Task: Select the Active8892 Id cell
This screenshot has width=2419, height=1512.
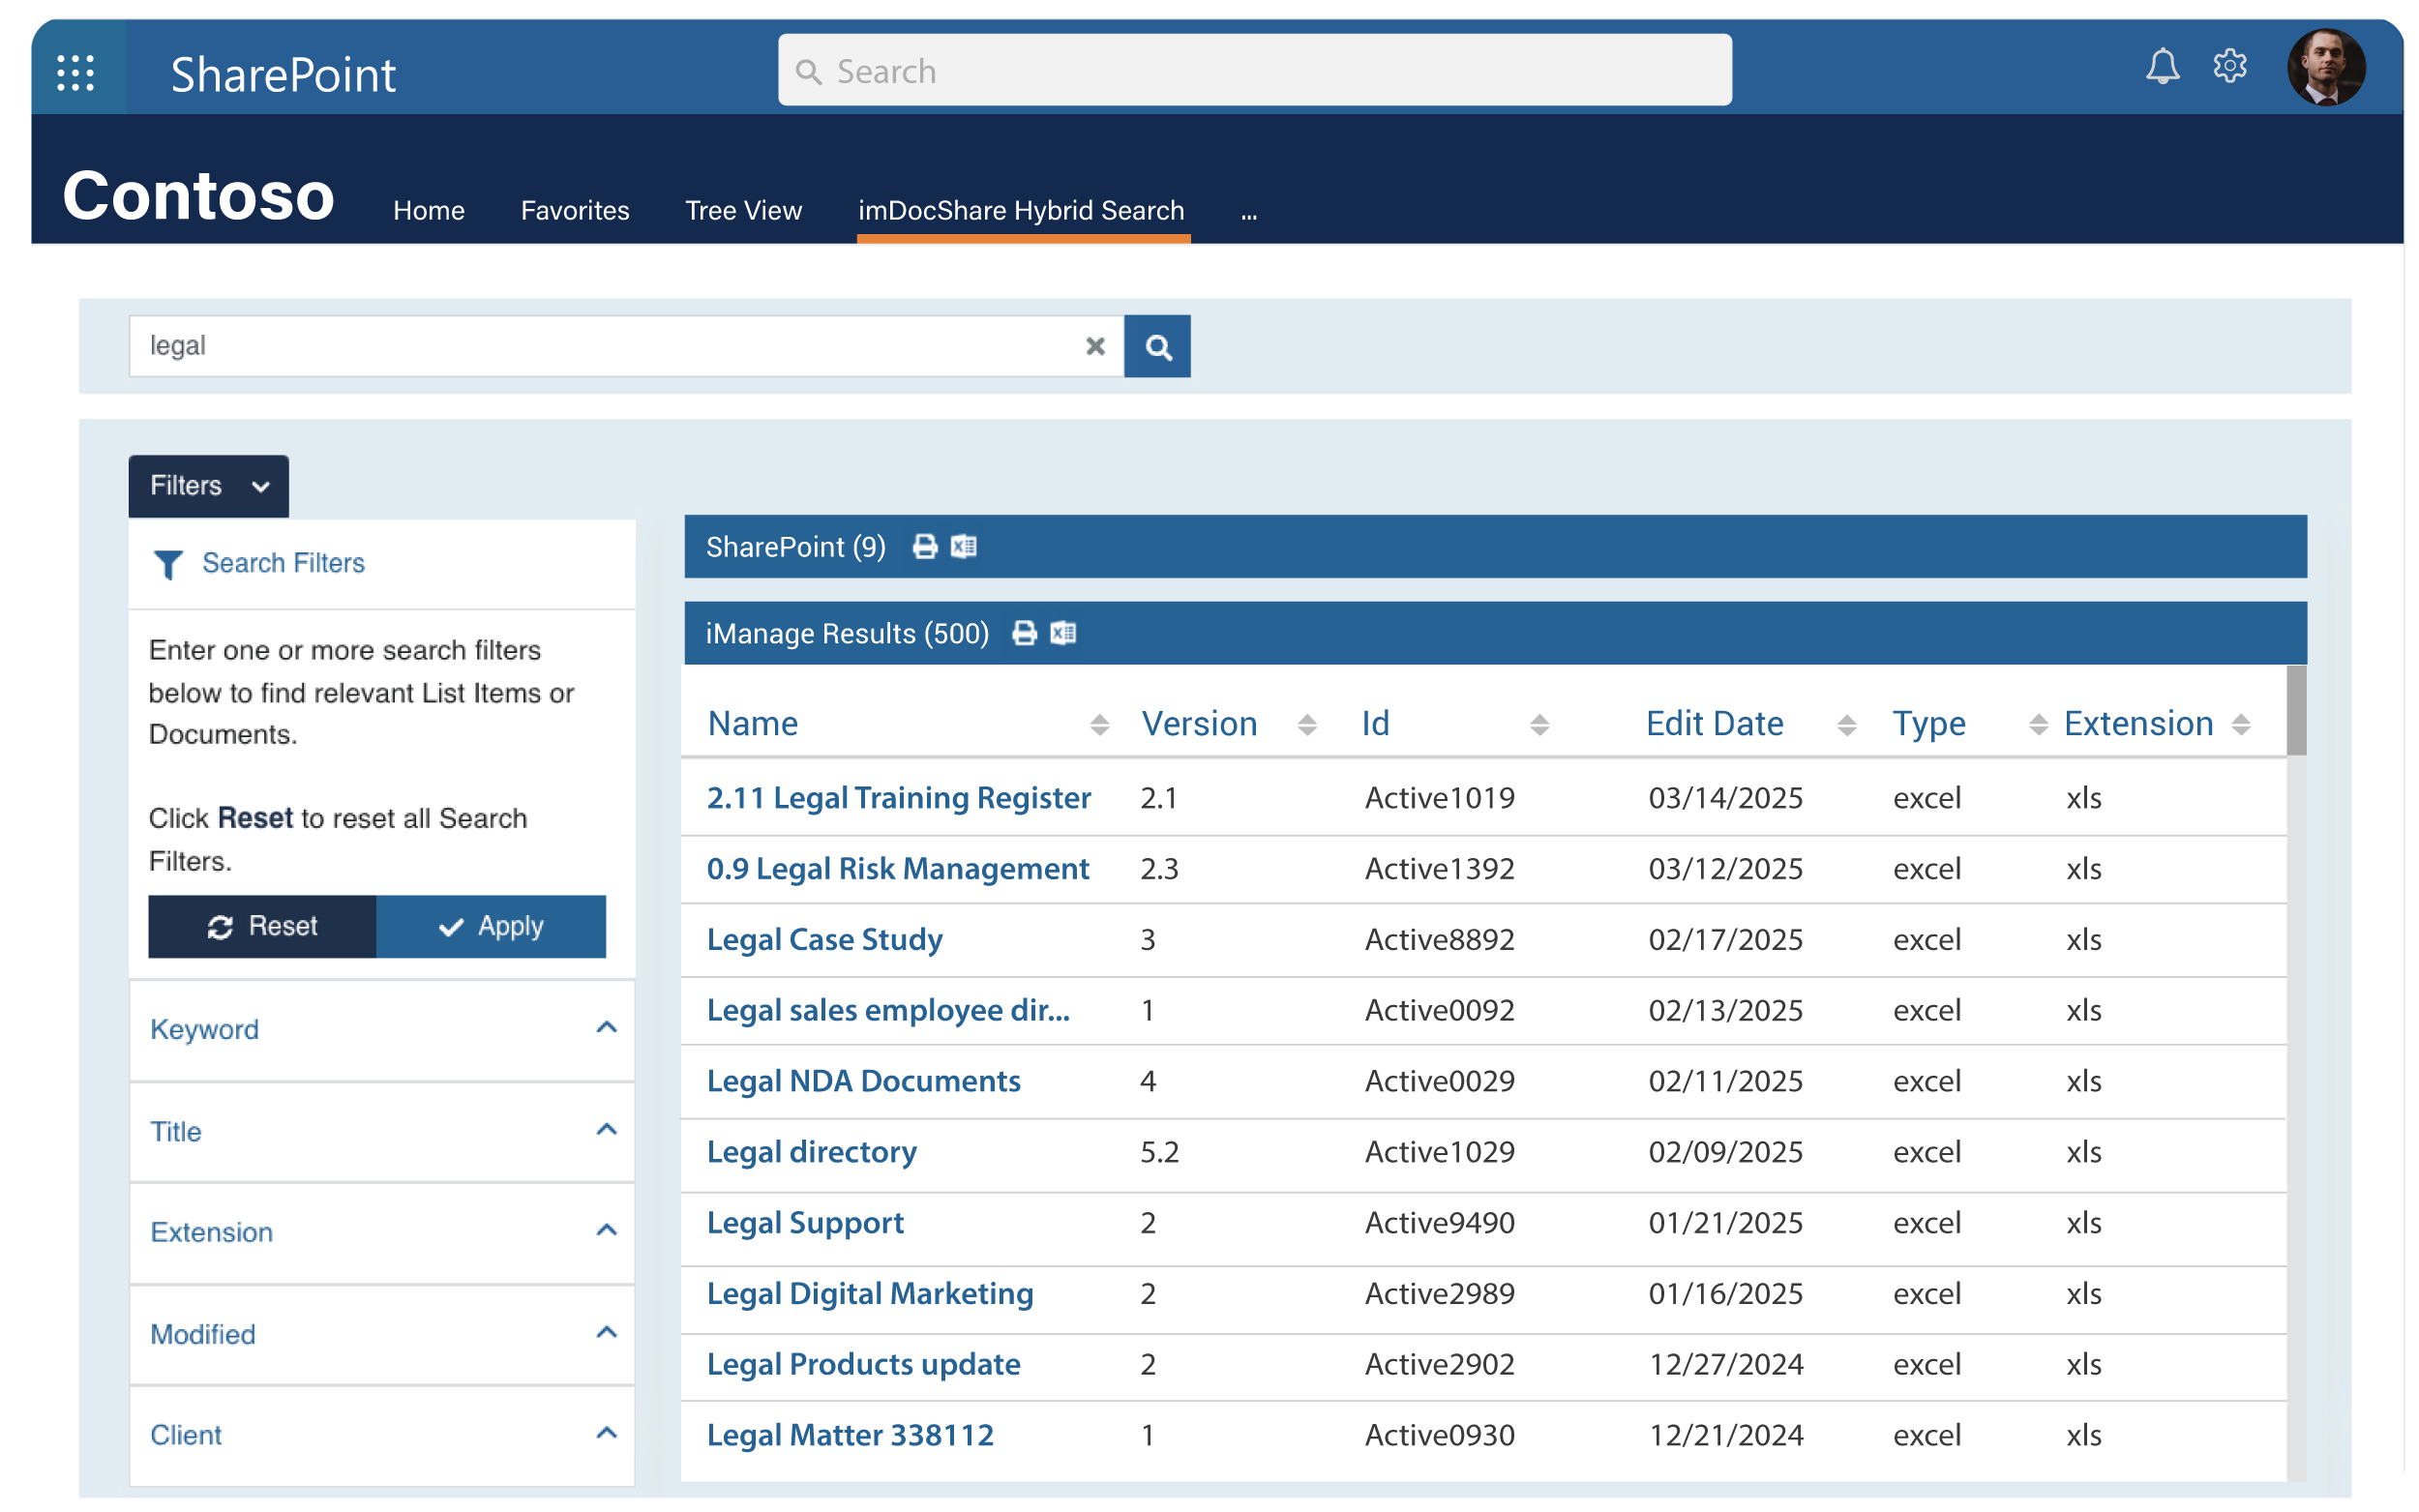Action: 1439,940
